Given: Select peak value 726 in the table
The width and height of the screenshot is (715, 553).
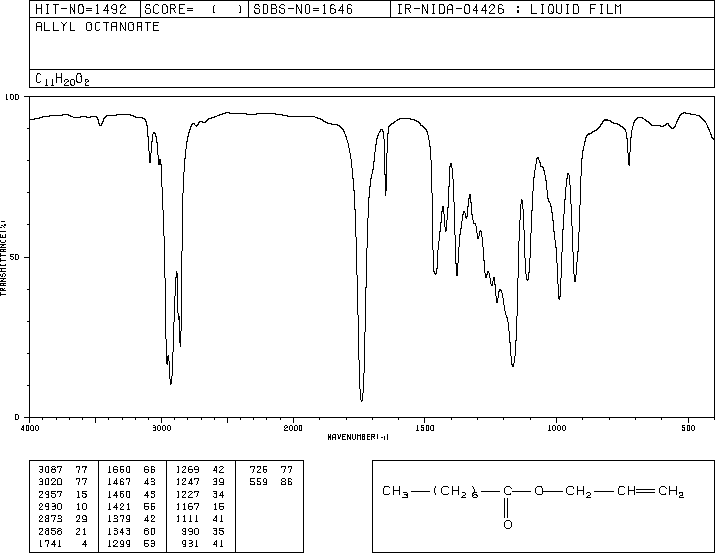Looking at the screenshot, I should point(259,470).
